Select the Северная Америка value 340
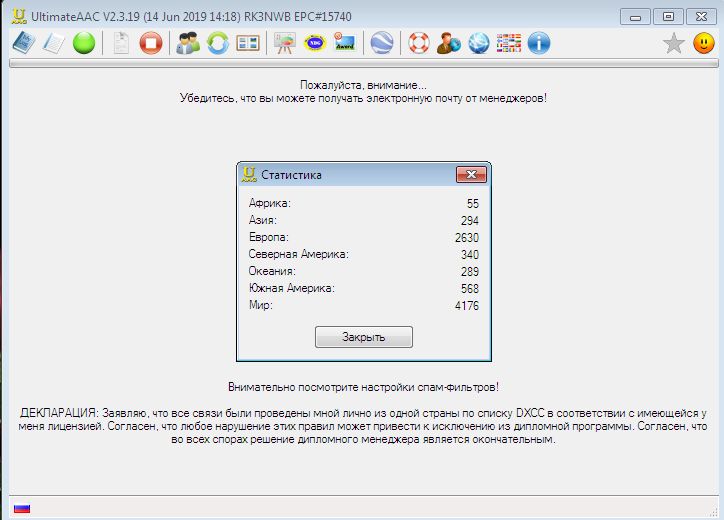The height and width of the screenshot is (520, 724). coord(470,254)
